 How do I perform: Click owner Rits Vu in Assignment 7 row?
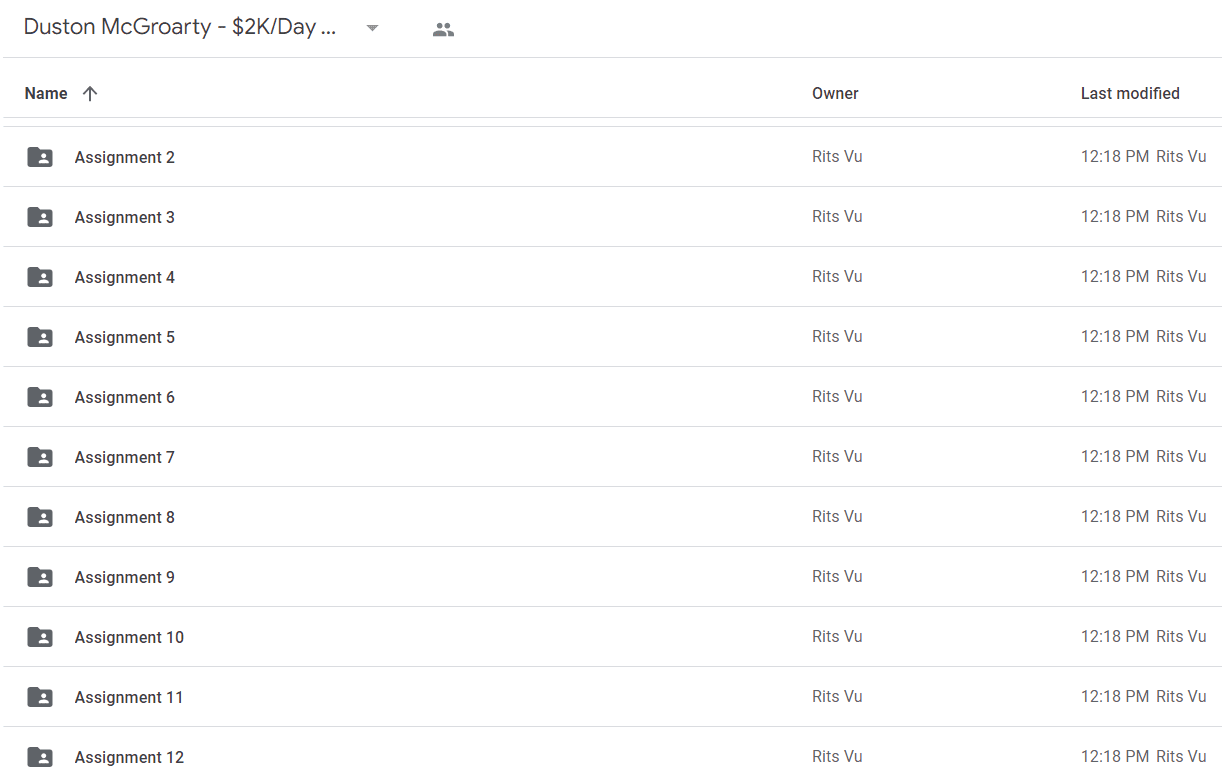[x=837, y=456]
